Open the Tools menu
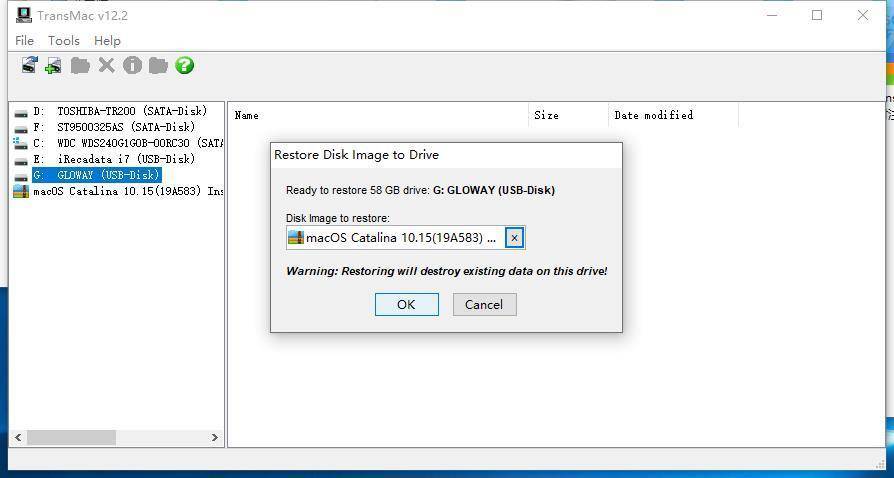Image resolution: width=894 pixels, height=478 pixels. coord(63,40)
